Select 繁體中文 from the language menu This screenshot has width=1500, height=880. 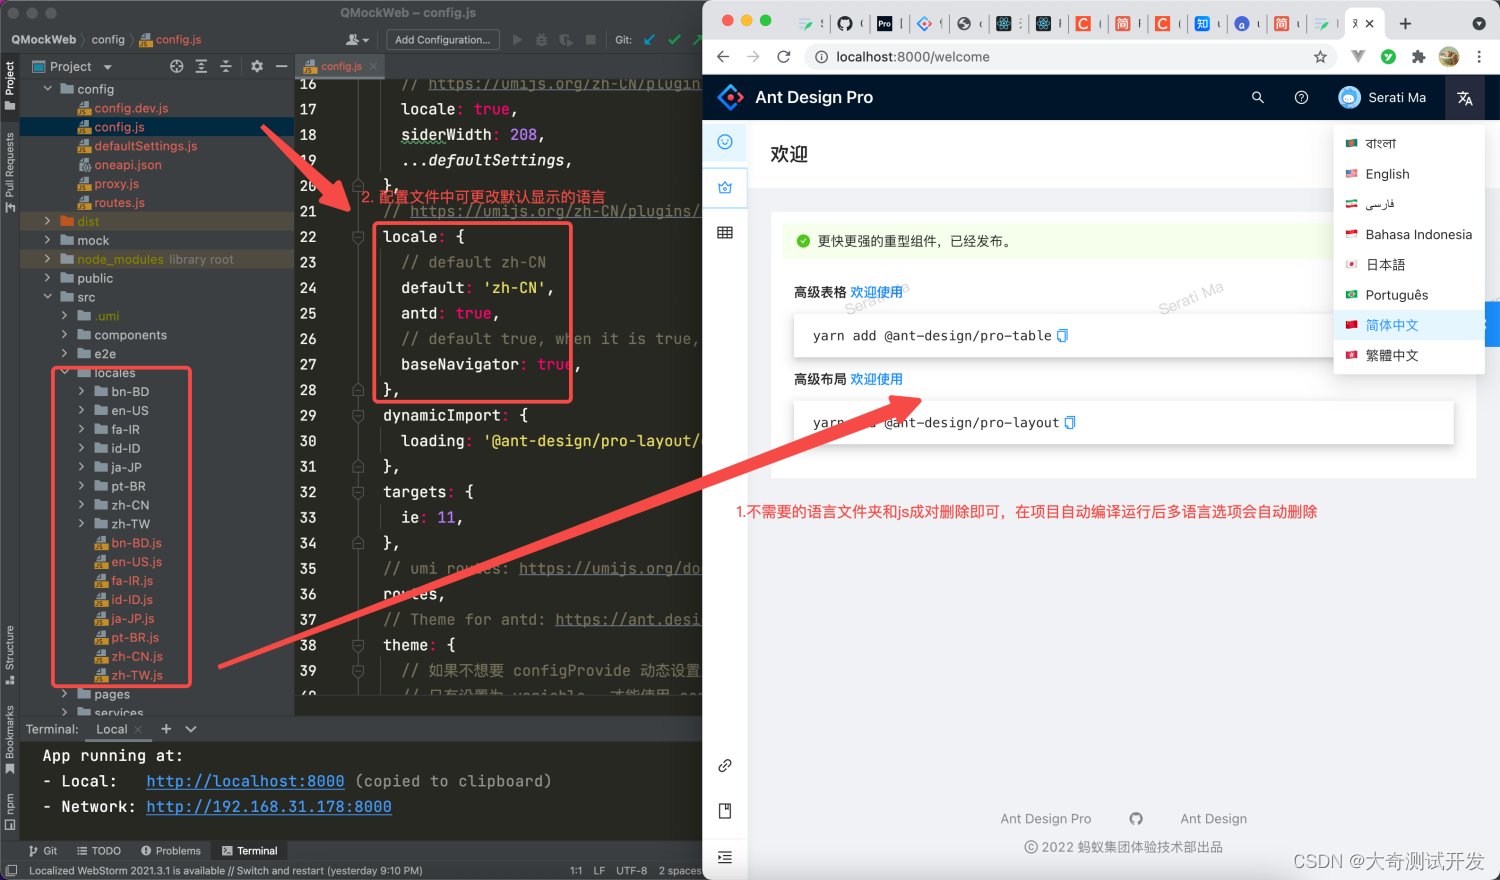point(1409,355)
